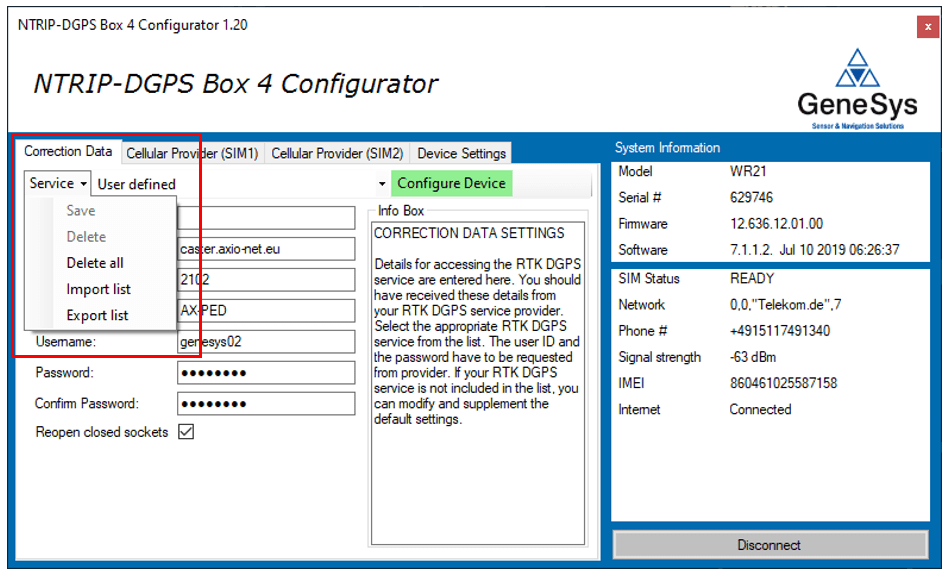Click the Info Box group title
This screenshot has height=575, width=949.
pos(401,211)
